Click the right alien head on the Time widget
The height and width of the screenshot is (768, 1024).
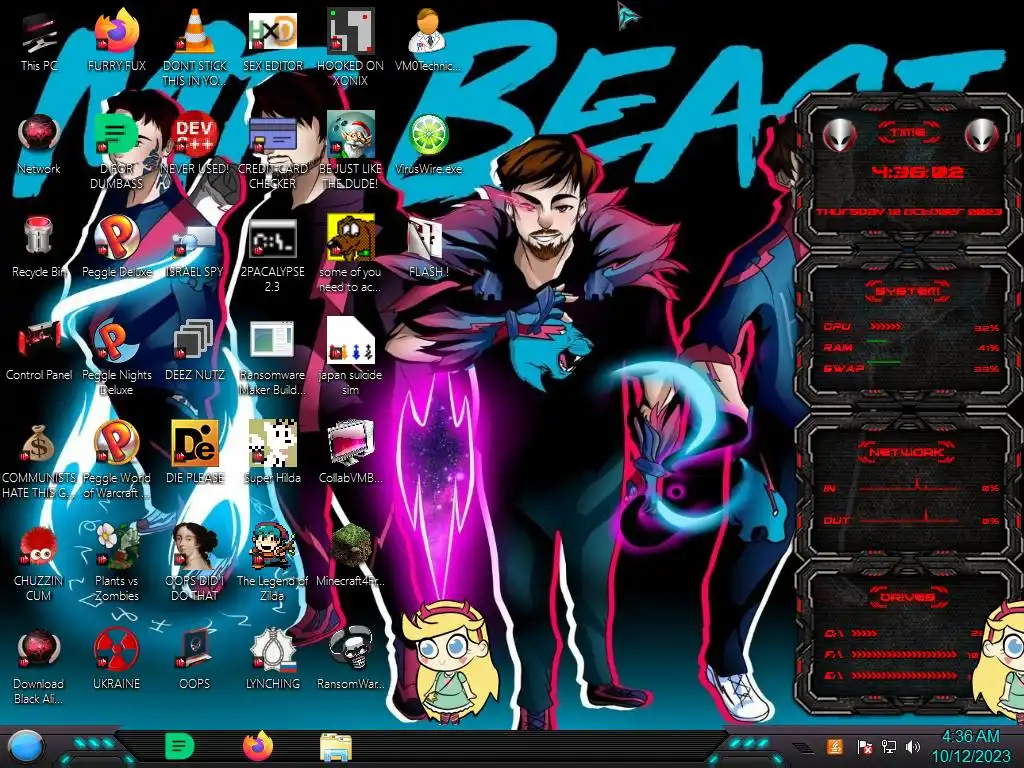coord(982,136)
